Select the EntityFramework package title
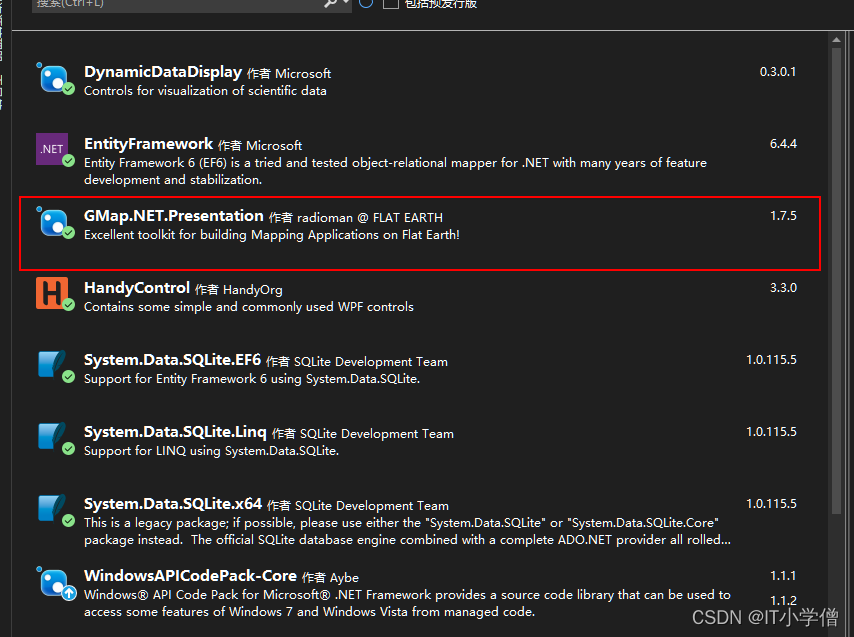This screenshot has width=854, height=637. [x=148, y=144]
